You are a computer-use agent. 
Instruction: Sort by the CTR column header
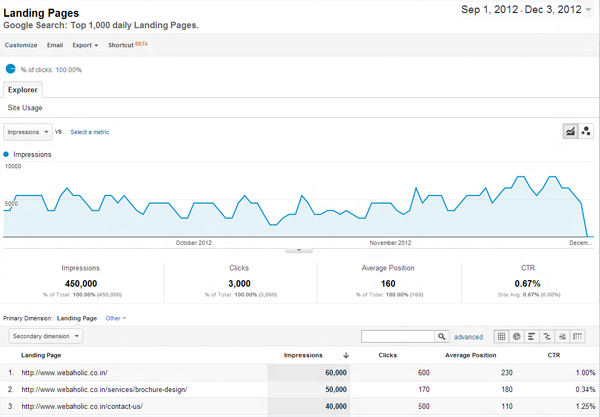tap(554, 355)
